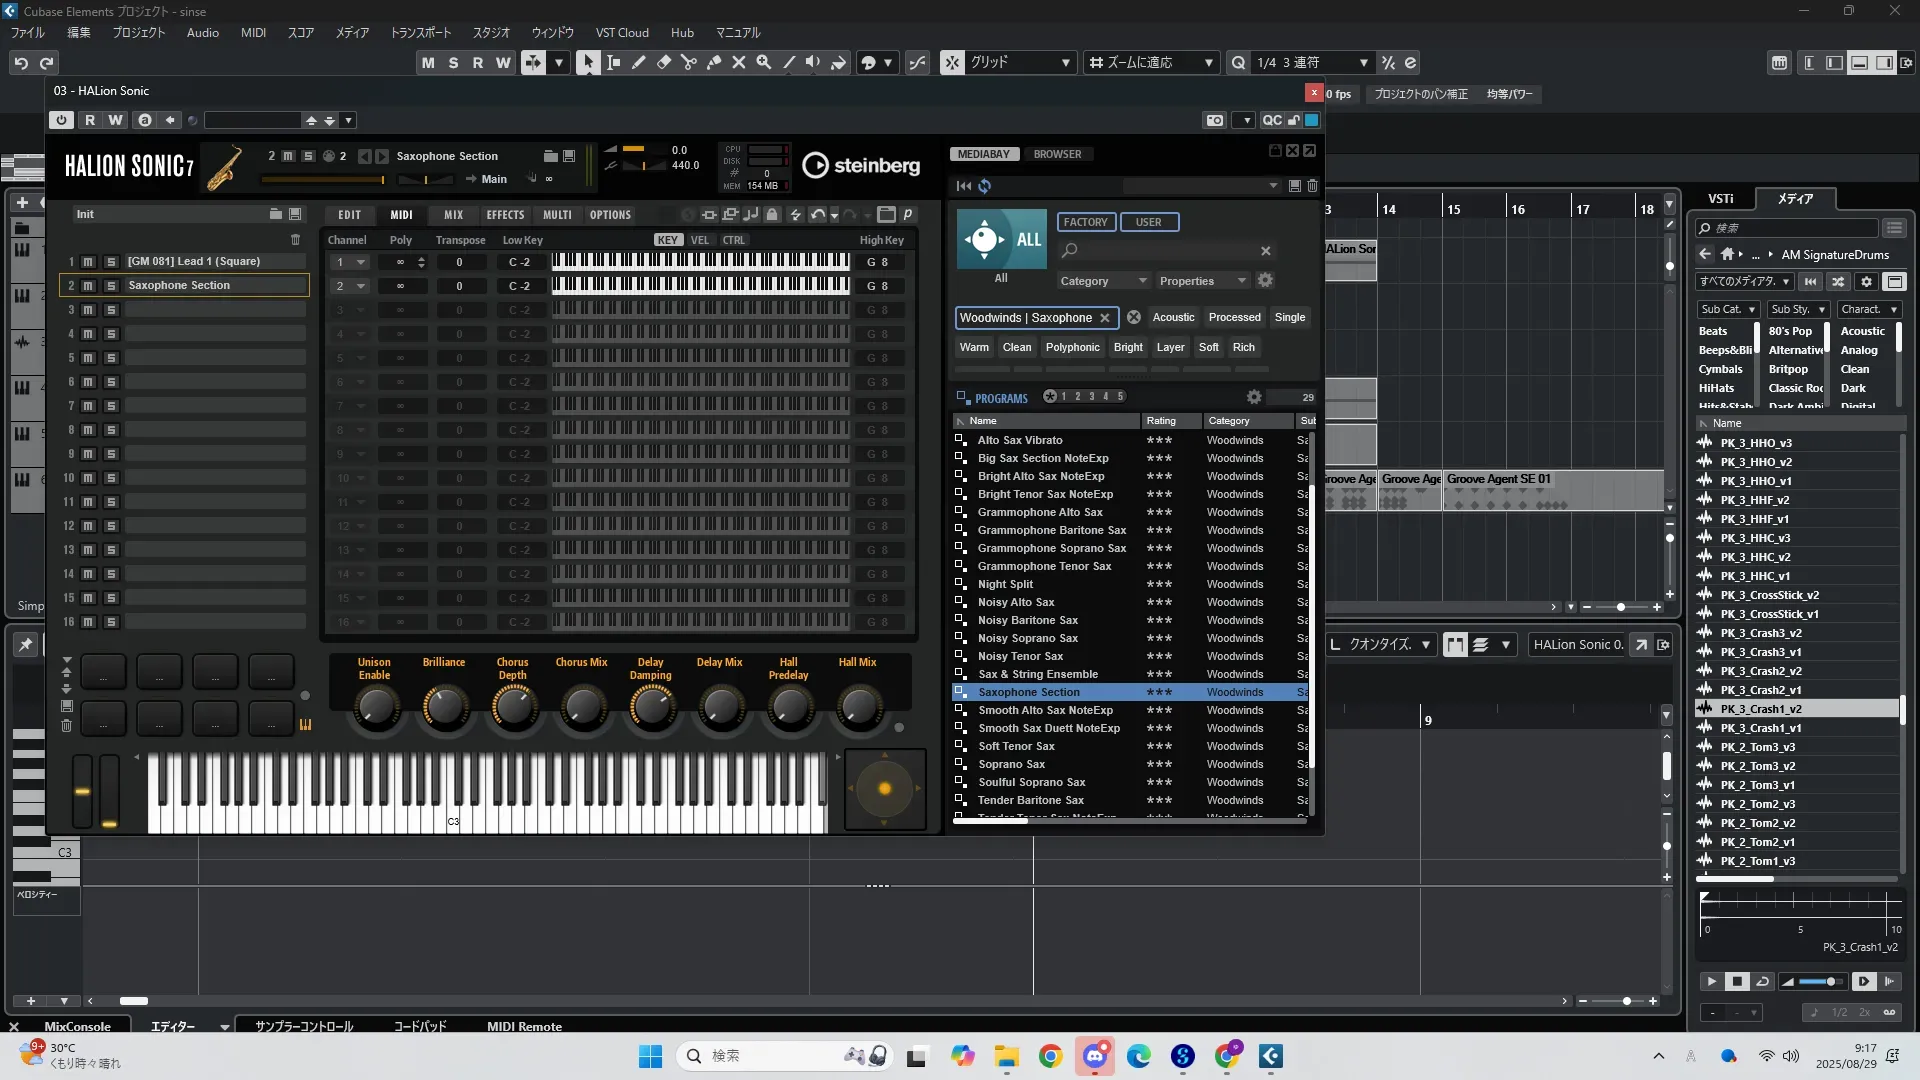Viewport: 1920px width, 1080px height.
Task: Click the FACTORY filter button
Action: click(1085, 222)
